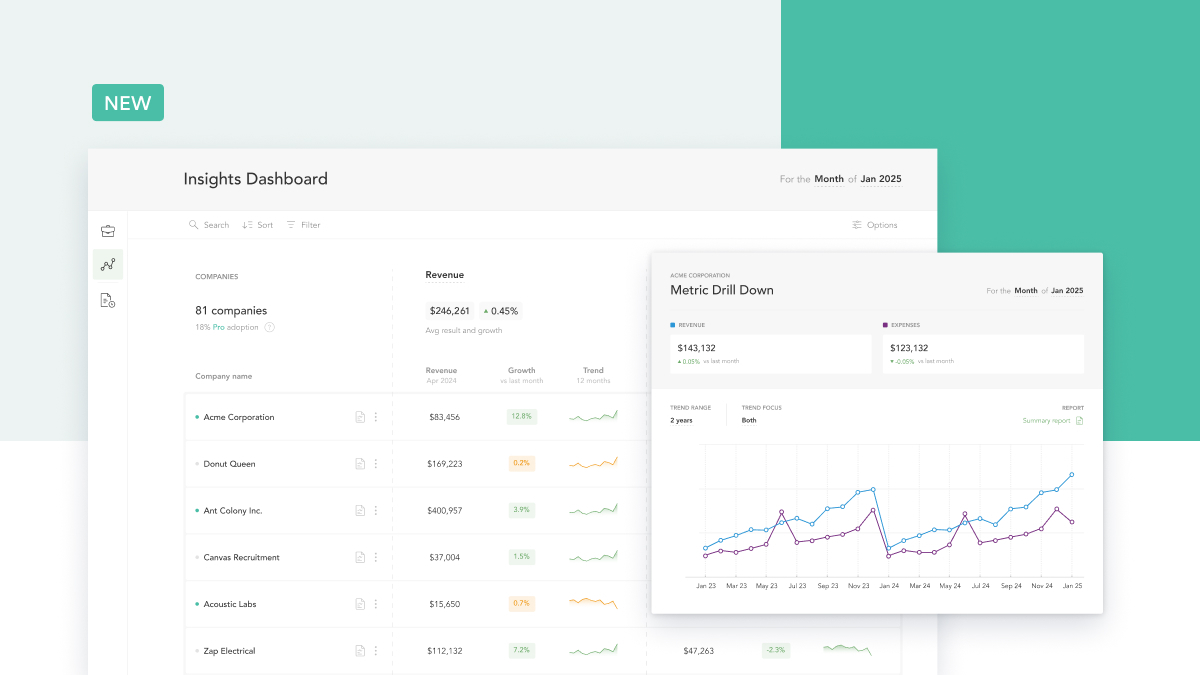The image size is (1200, 675).
Task: Click the Expenses $123,132 card
Action: (983, 354)
